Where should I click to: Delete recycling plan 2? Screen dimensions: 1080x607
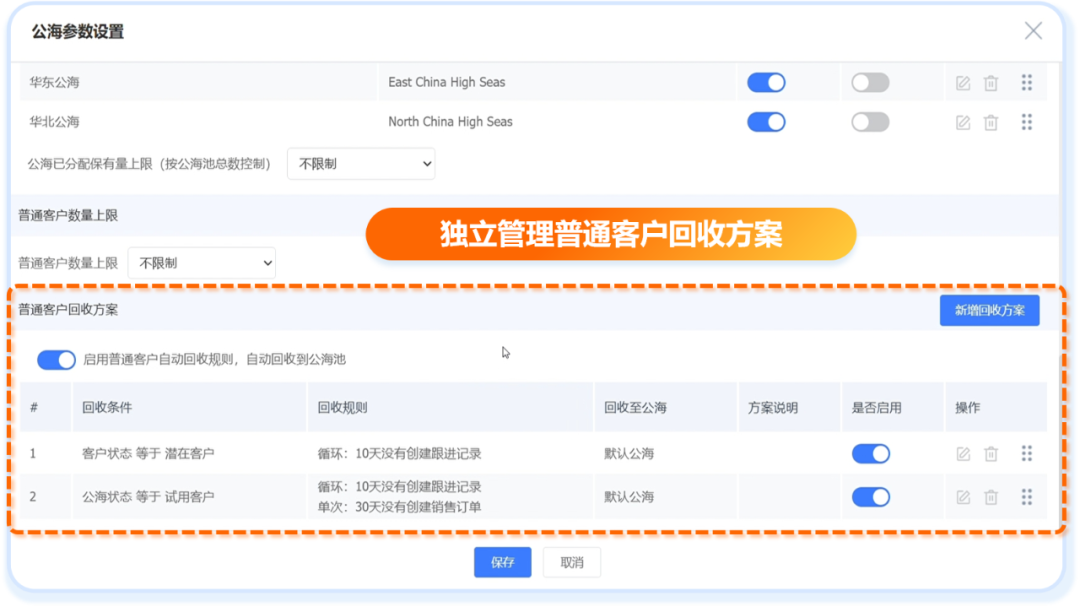[x=991, y=496]
